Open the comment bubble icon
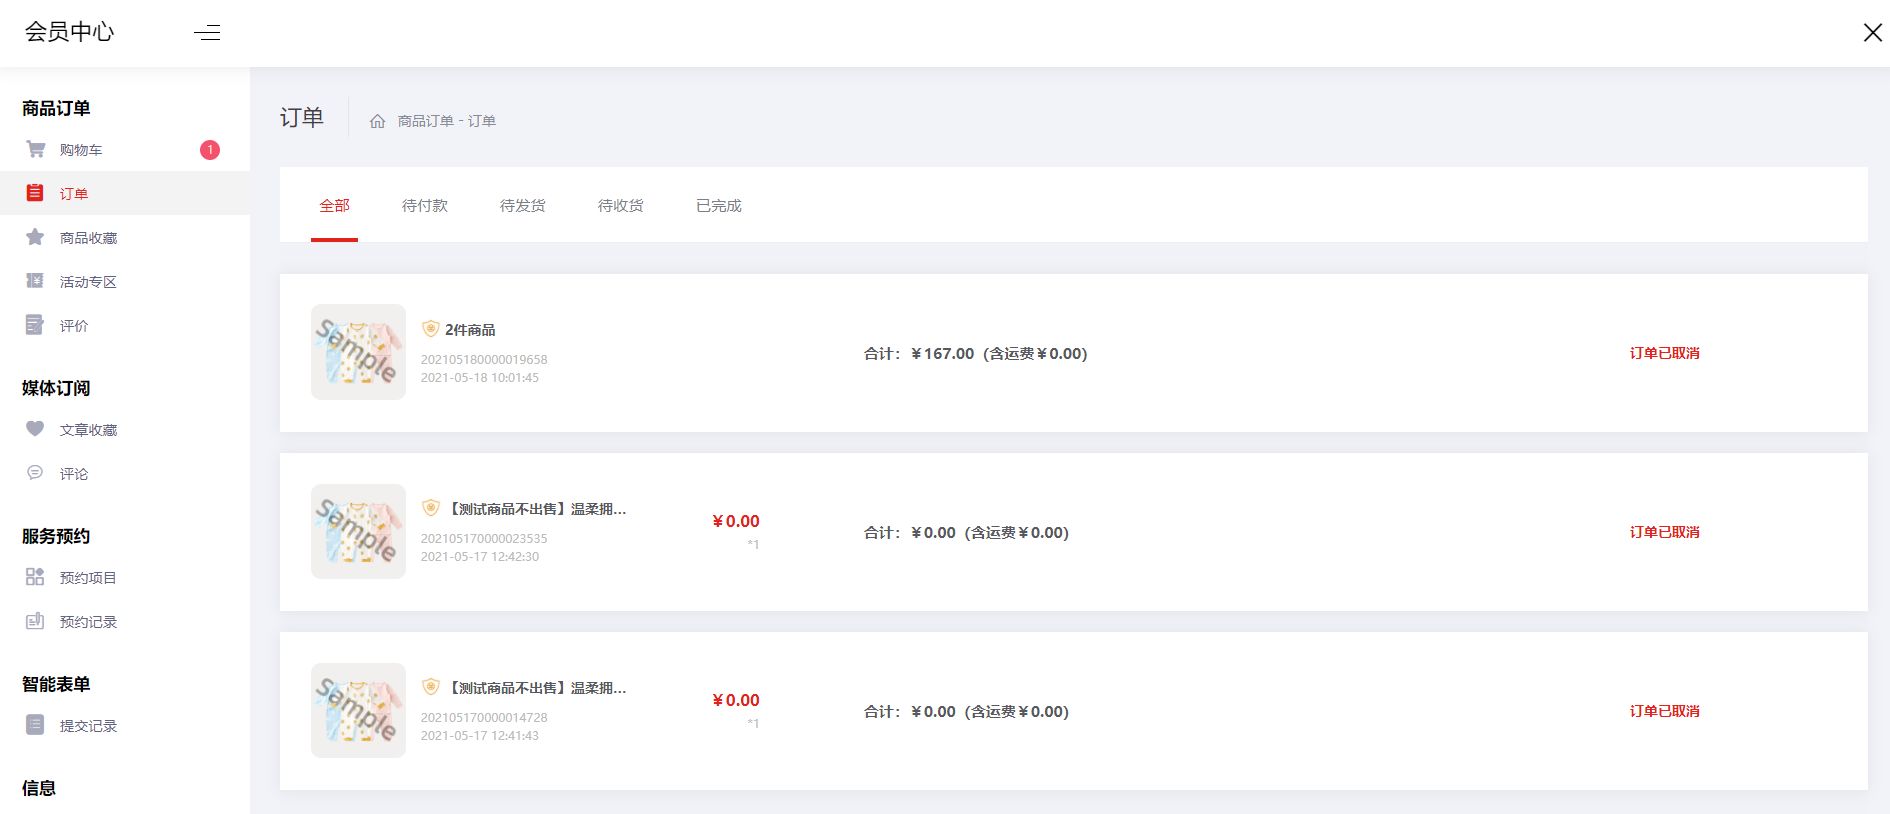 (x=35, y=472)
